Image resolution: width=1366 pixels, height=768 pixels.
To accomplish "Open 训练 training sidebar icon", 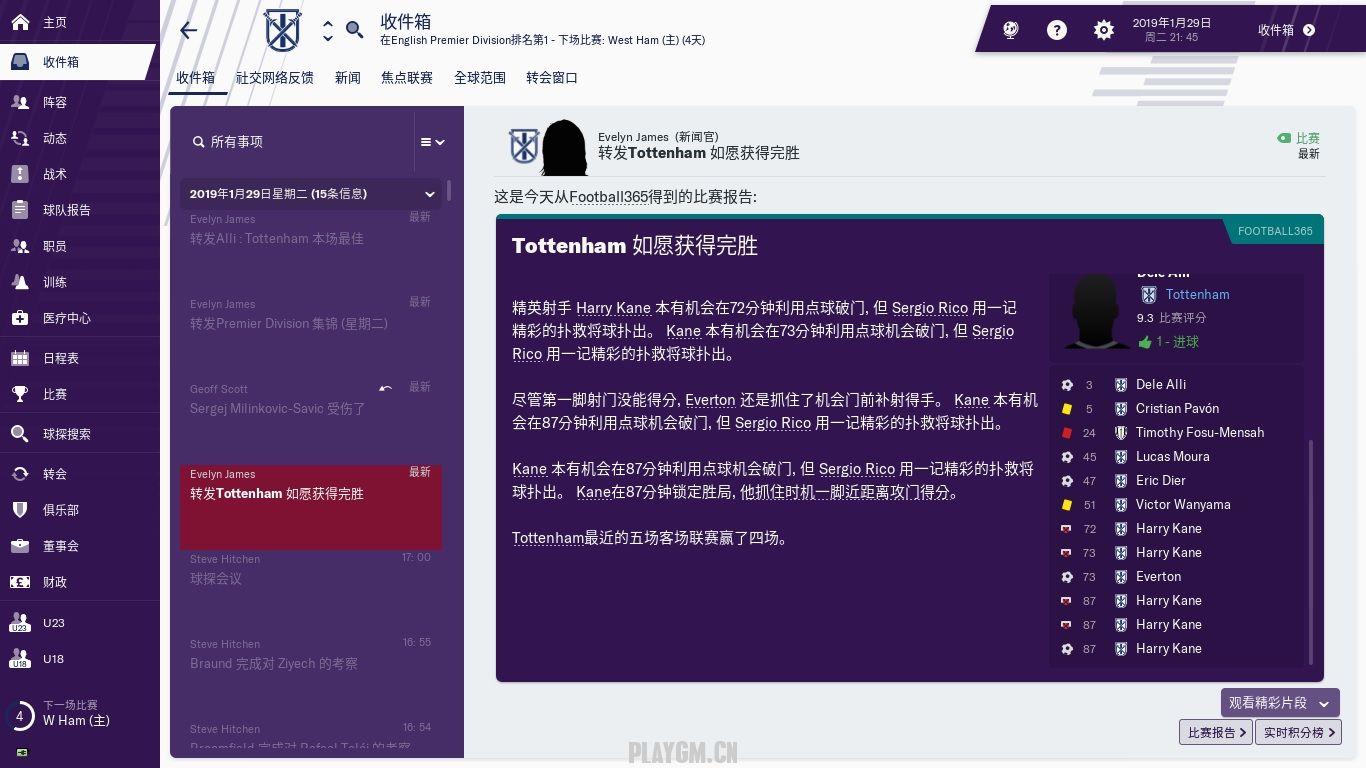I will [x=20, y=282].
